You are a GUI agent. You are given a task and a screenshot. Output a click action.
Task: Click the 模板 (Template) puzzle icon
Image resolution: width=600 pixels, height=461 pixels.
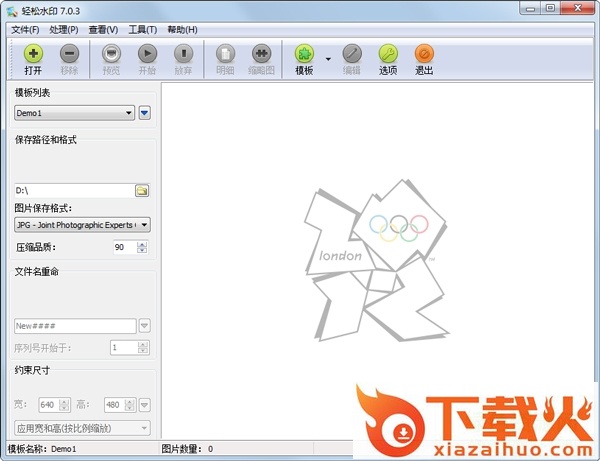(305, 54)
